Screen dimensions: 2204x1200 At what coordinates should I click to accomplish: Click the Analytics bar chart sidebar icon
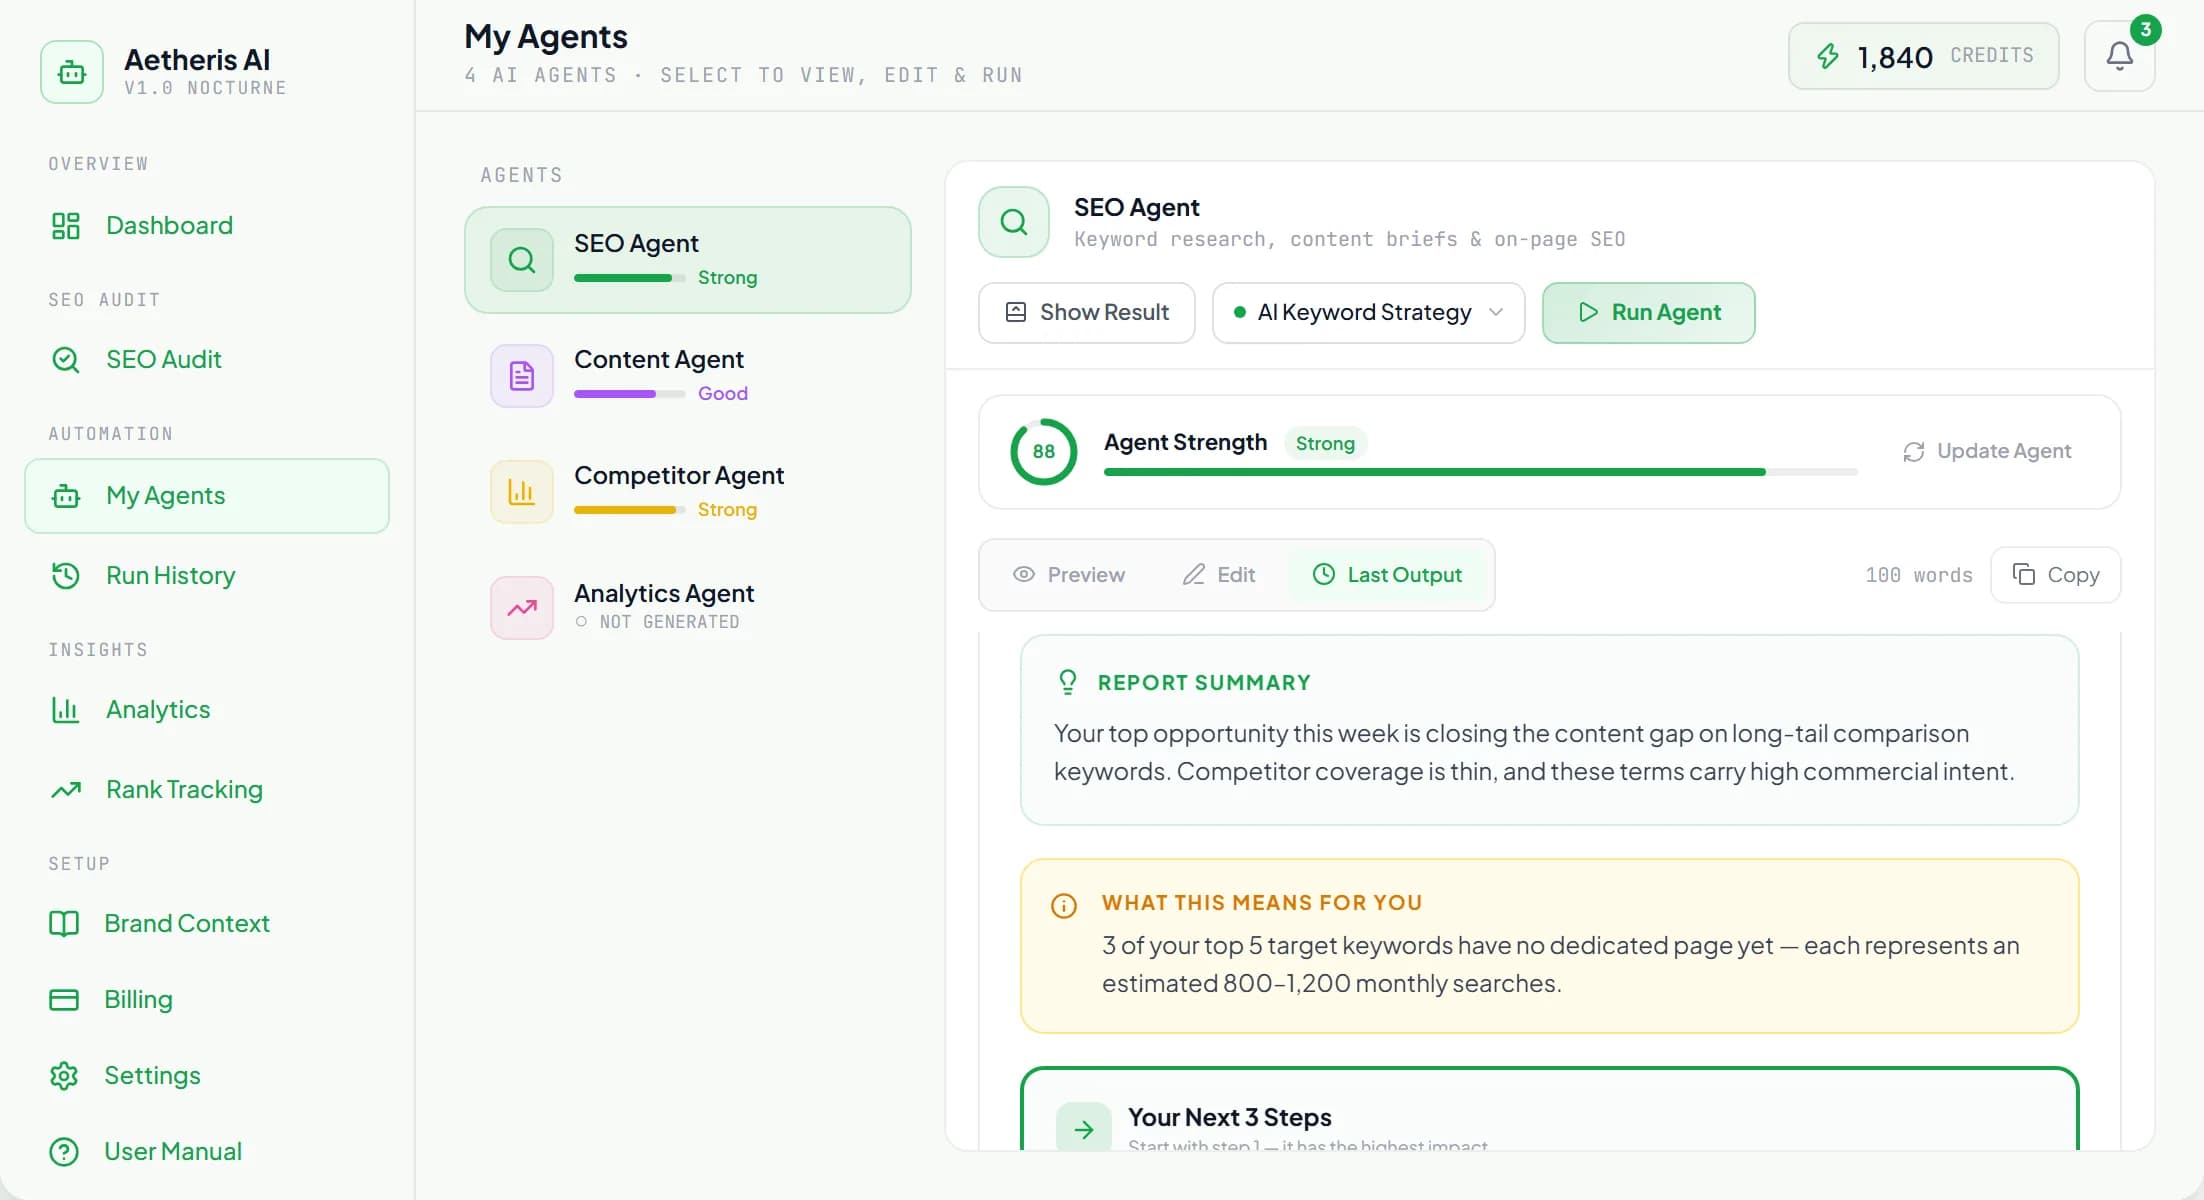click(66, 710)
